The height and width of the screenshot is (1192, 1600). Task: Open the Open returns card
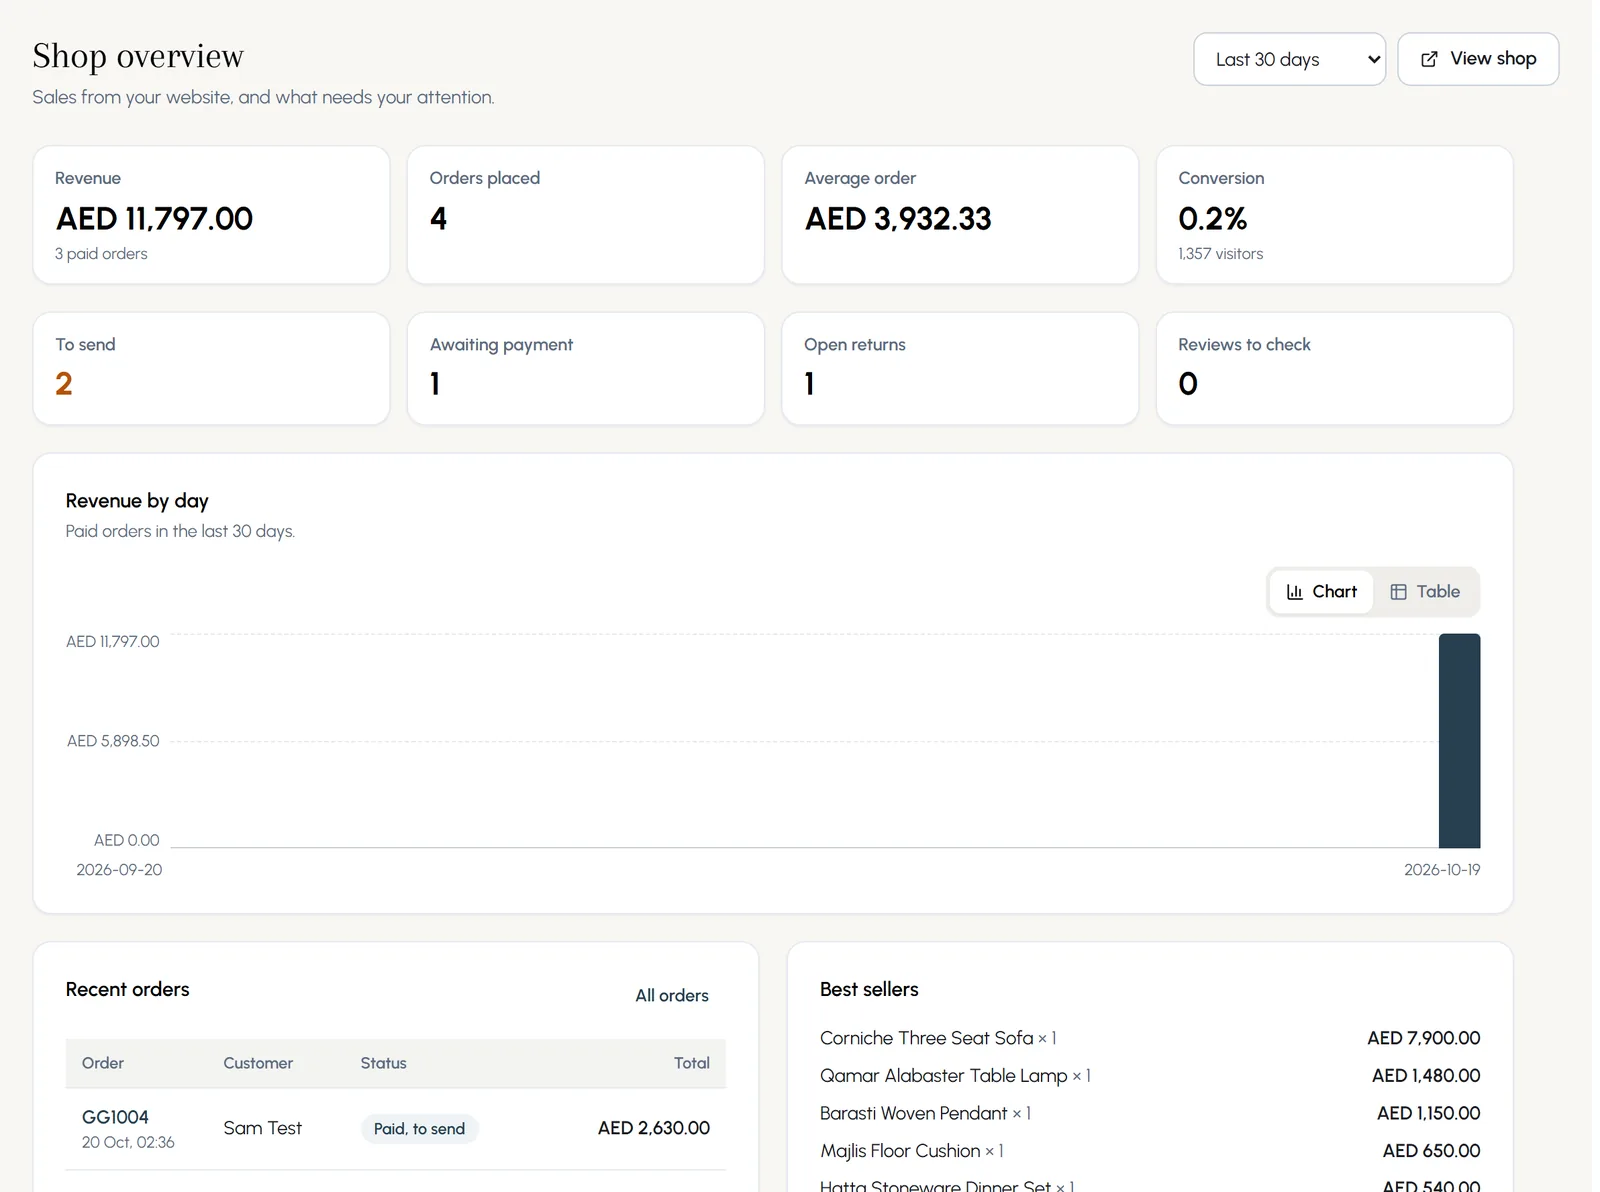[960, 369]
